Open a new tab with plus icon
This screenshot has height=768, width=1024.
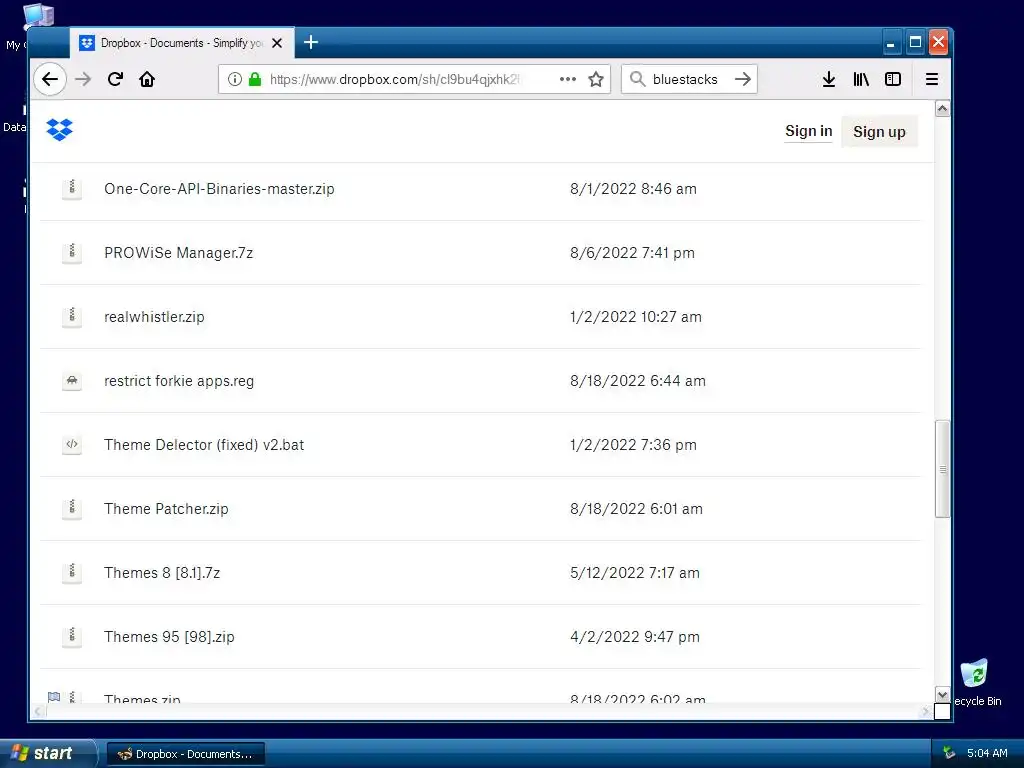(x=311, y=42)
